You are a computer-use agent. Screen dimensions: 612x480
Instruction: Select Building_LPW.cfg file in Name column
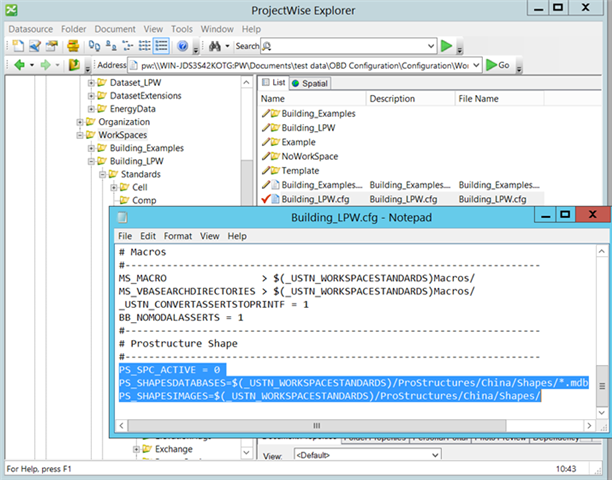315,199
